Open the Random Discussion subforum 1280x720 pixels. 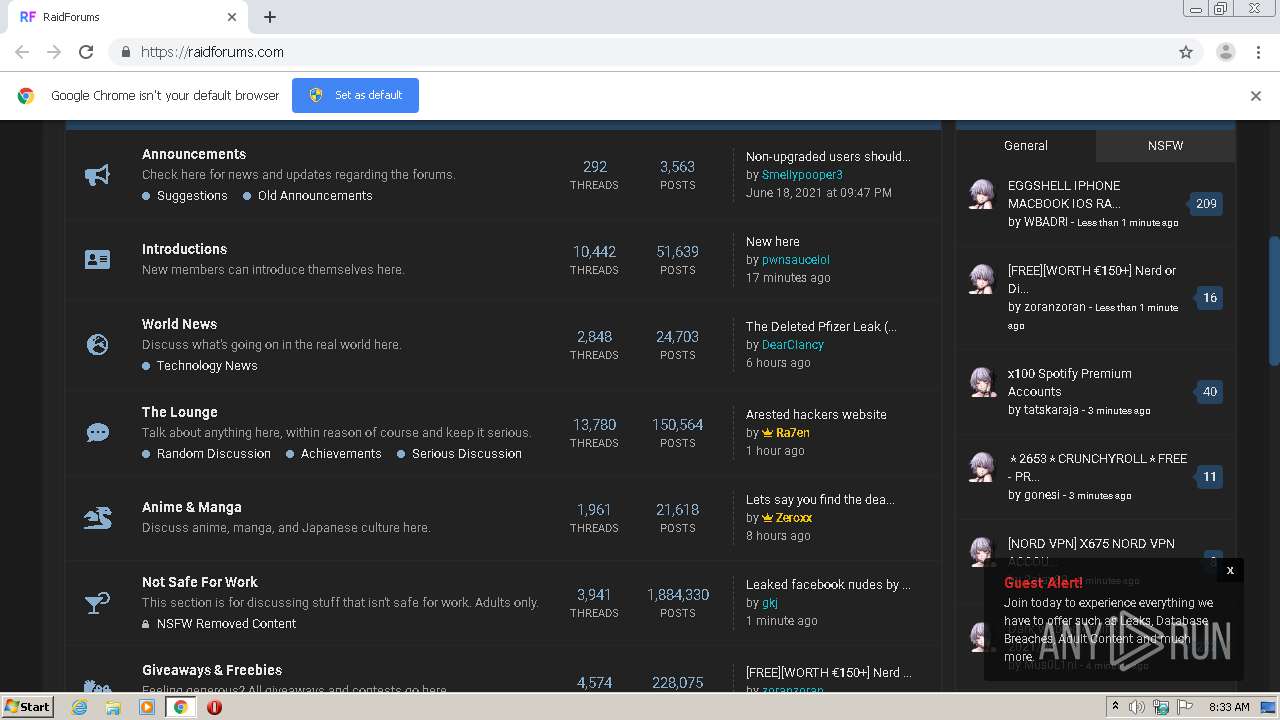click(214, 454)
